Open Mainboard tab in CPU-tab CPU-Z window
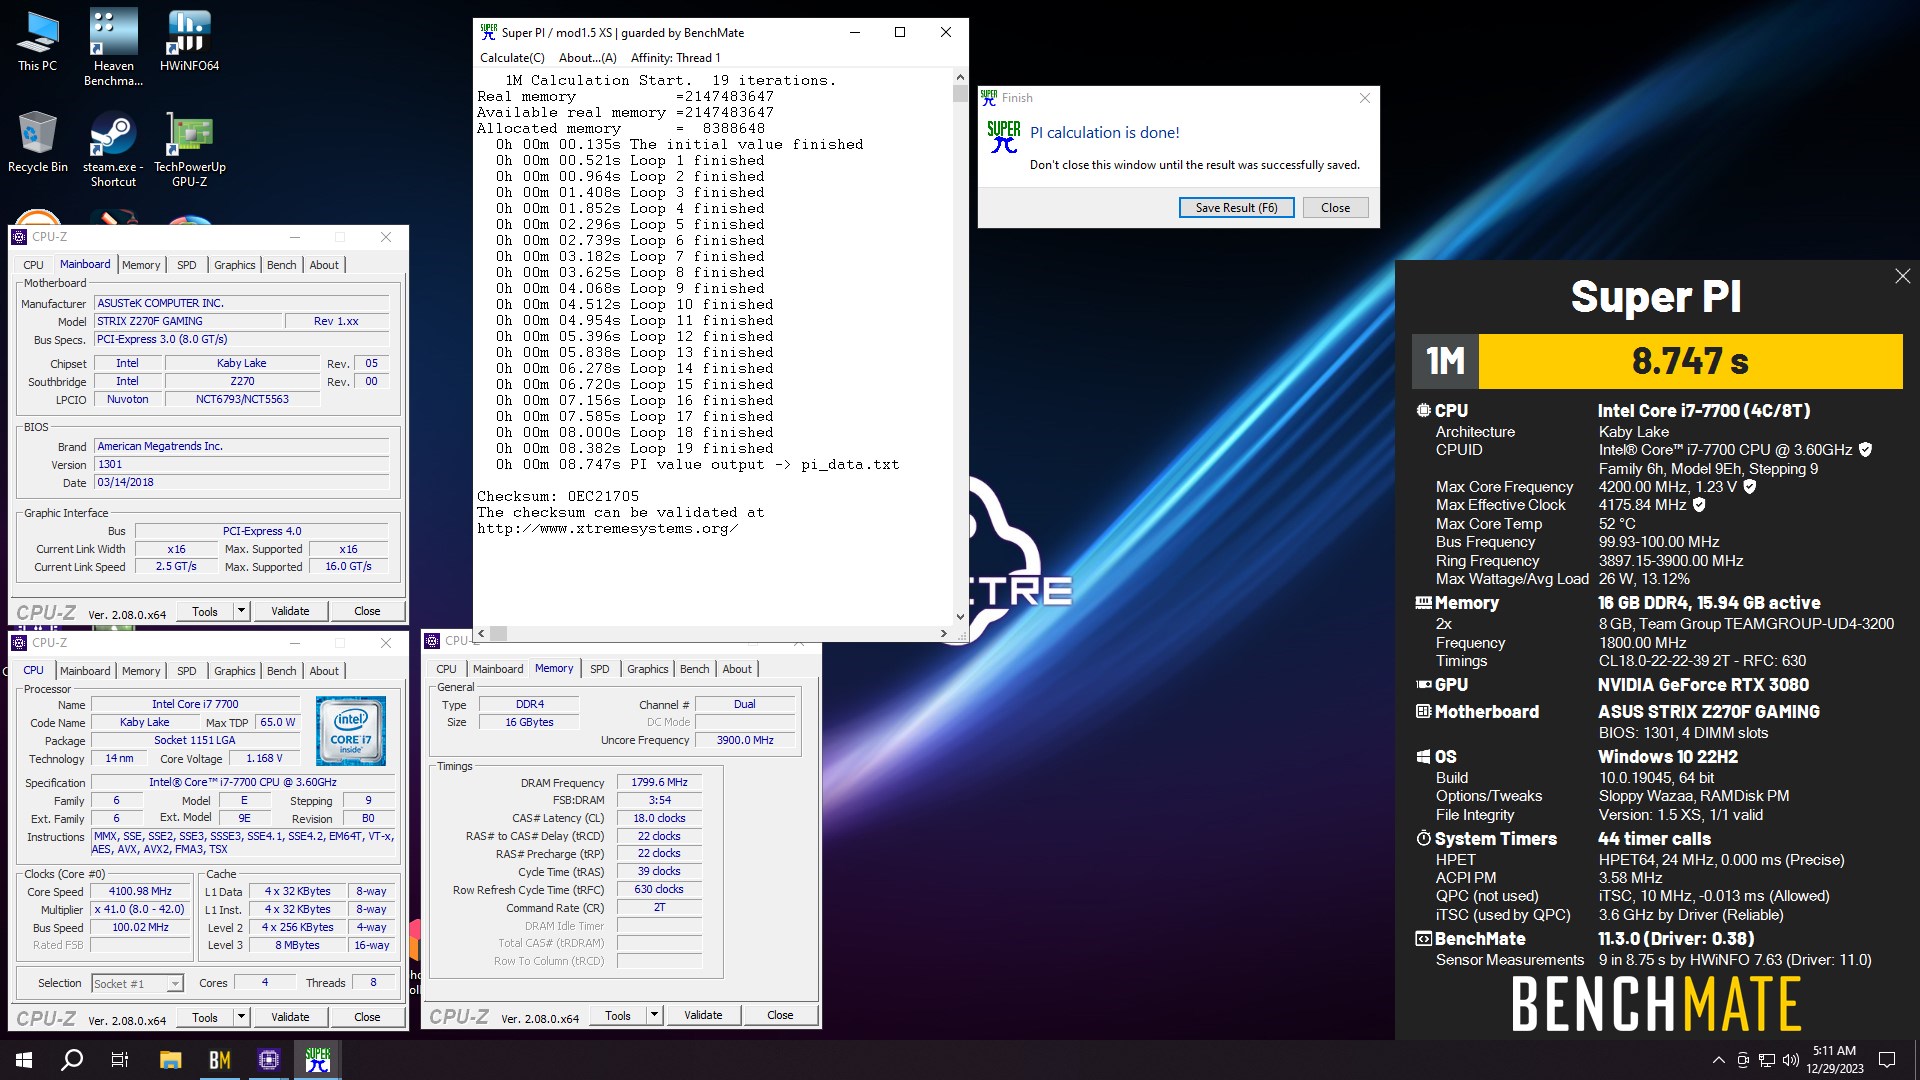Image resolution: width=1920 pixels, height=1080 pixels. [85, 671]
